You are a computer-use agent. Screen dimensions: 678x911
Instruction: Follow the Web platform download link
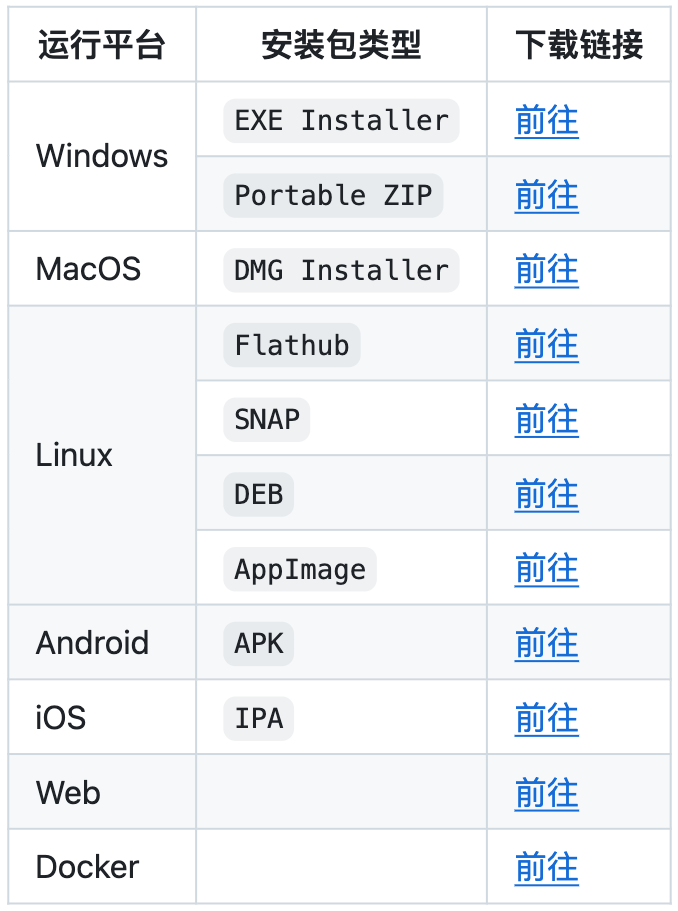[546, 793]
